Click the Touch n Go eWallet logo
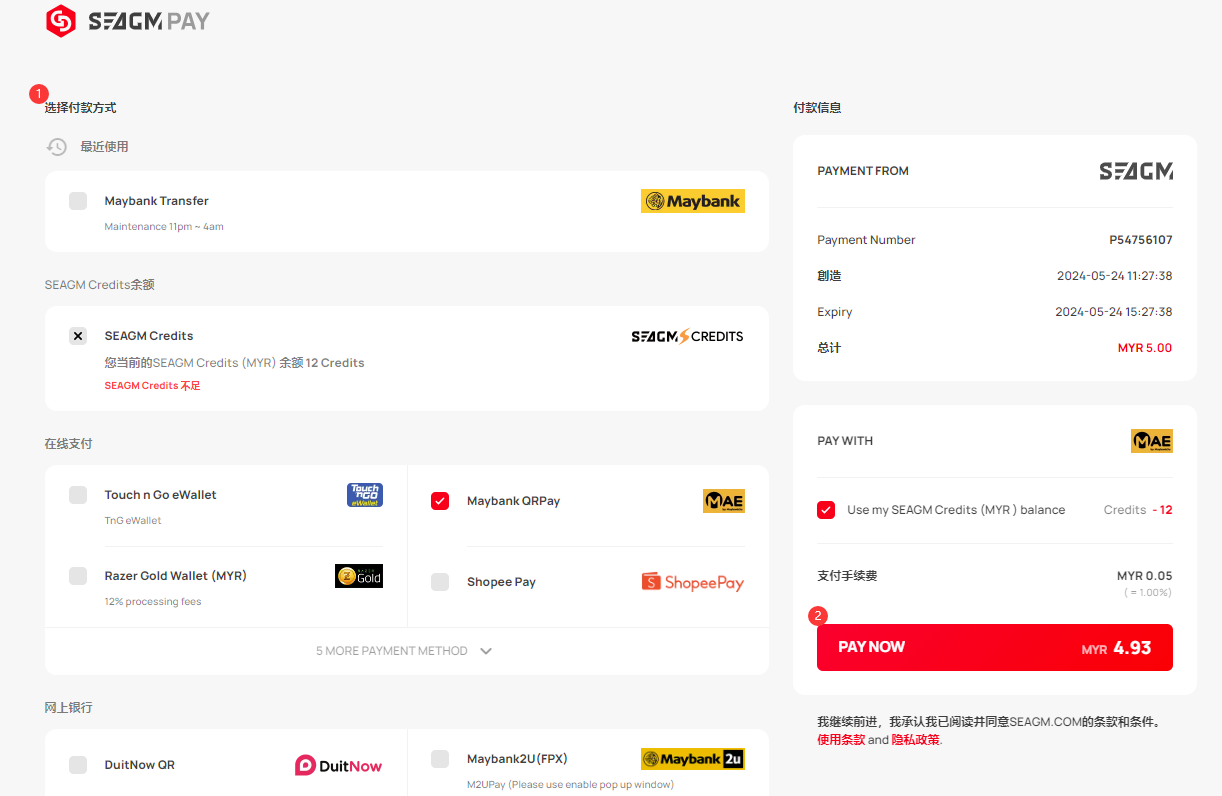Viewport: 1222px width, 796px height. (x=365, y=495)
